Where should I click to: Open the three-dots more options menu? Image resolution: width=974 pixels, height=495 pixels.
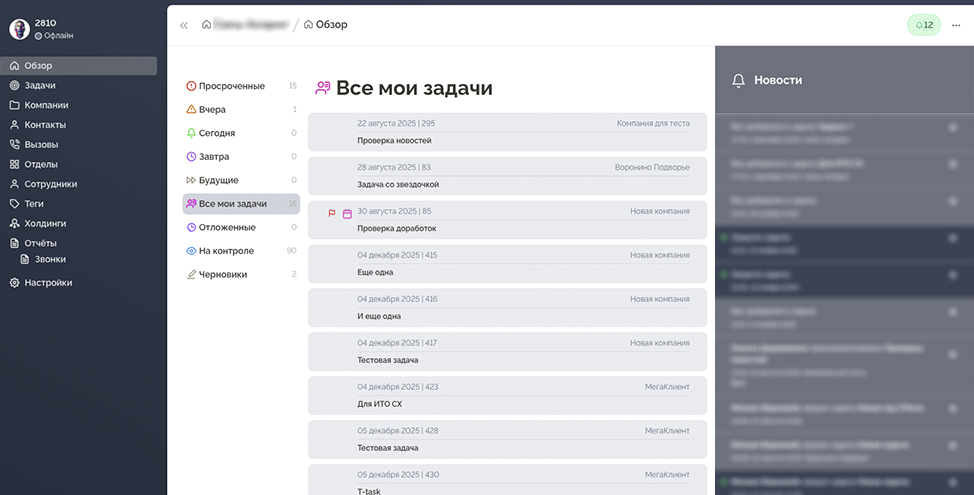pos(956,25)
